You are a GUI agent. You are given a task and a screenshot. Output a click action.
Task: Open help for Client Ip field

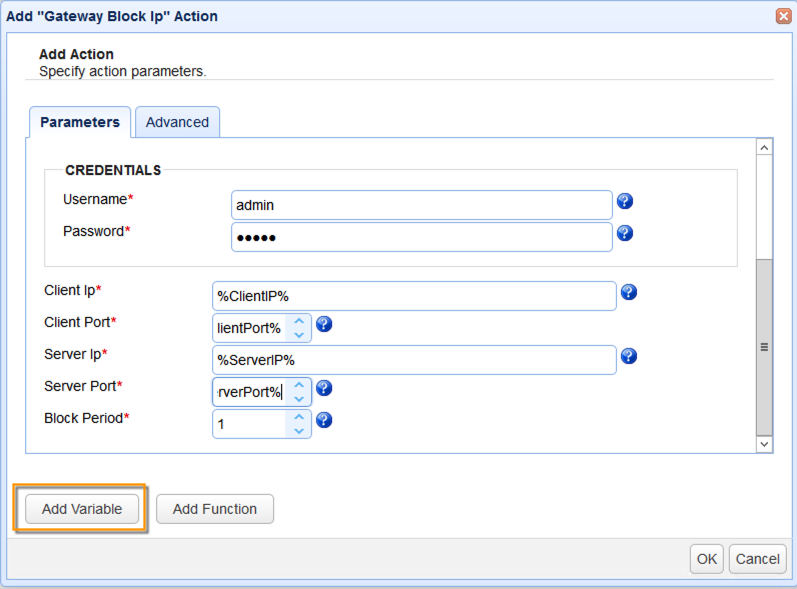click(x=629, y=292)
